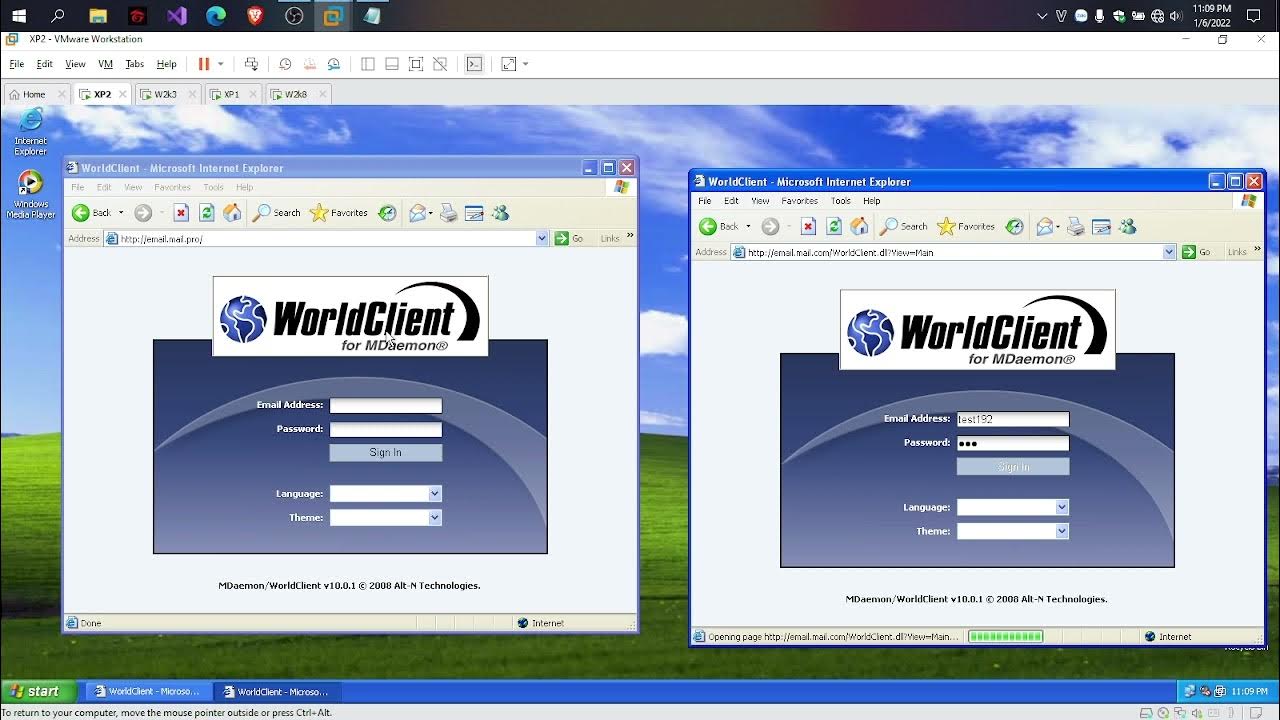Click Refresh icon in left IE window

[x=207, y=213]
